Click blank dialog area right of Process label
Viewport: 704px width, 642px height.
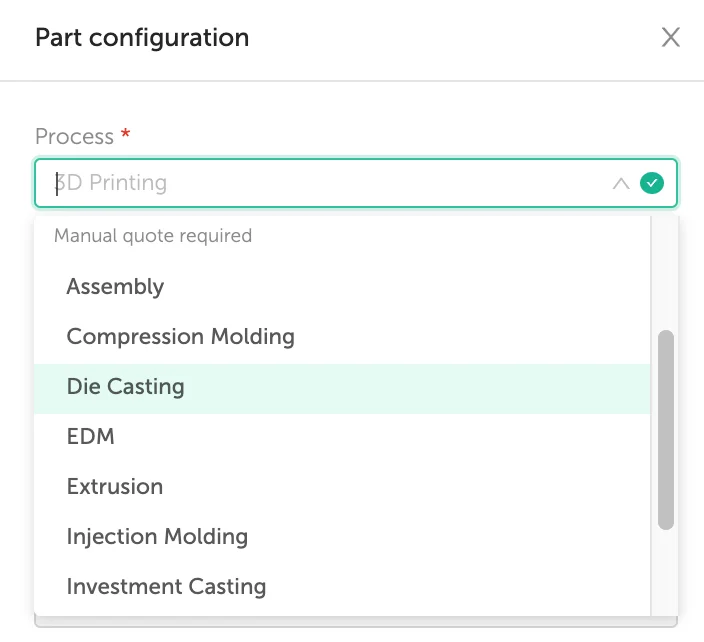click(404, 136)
